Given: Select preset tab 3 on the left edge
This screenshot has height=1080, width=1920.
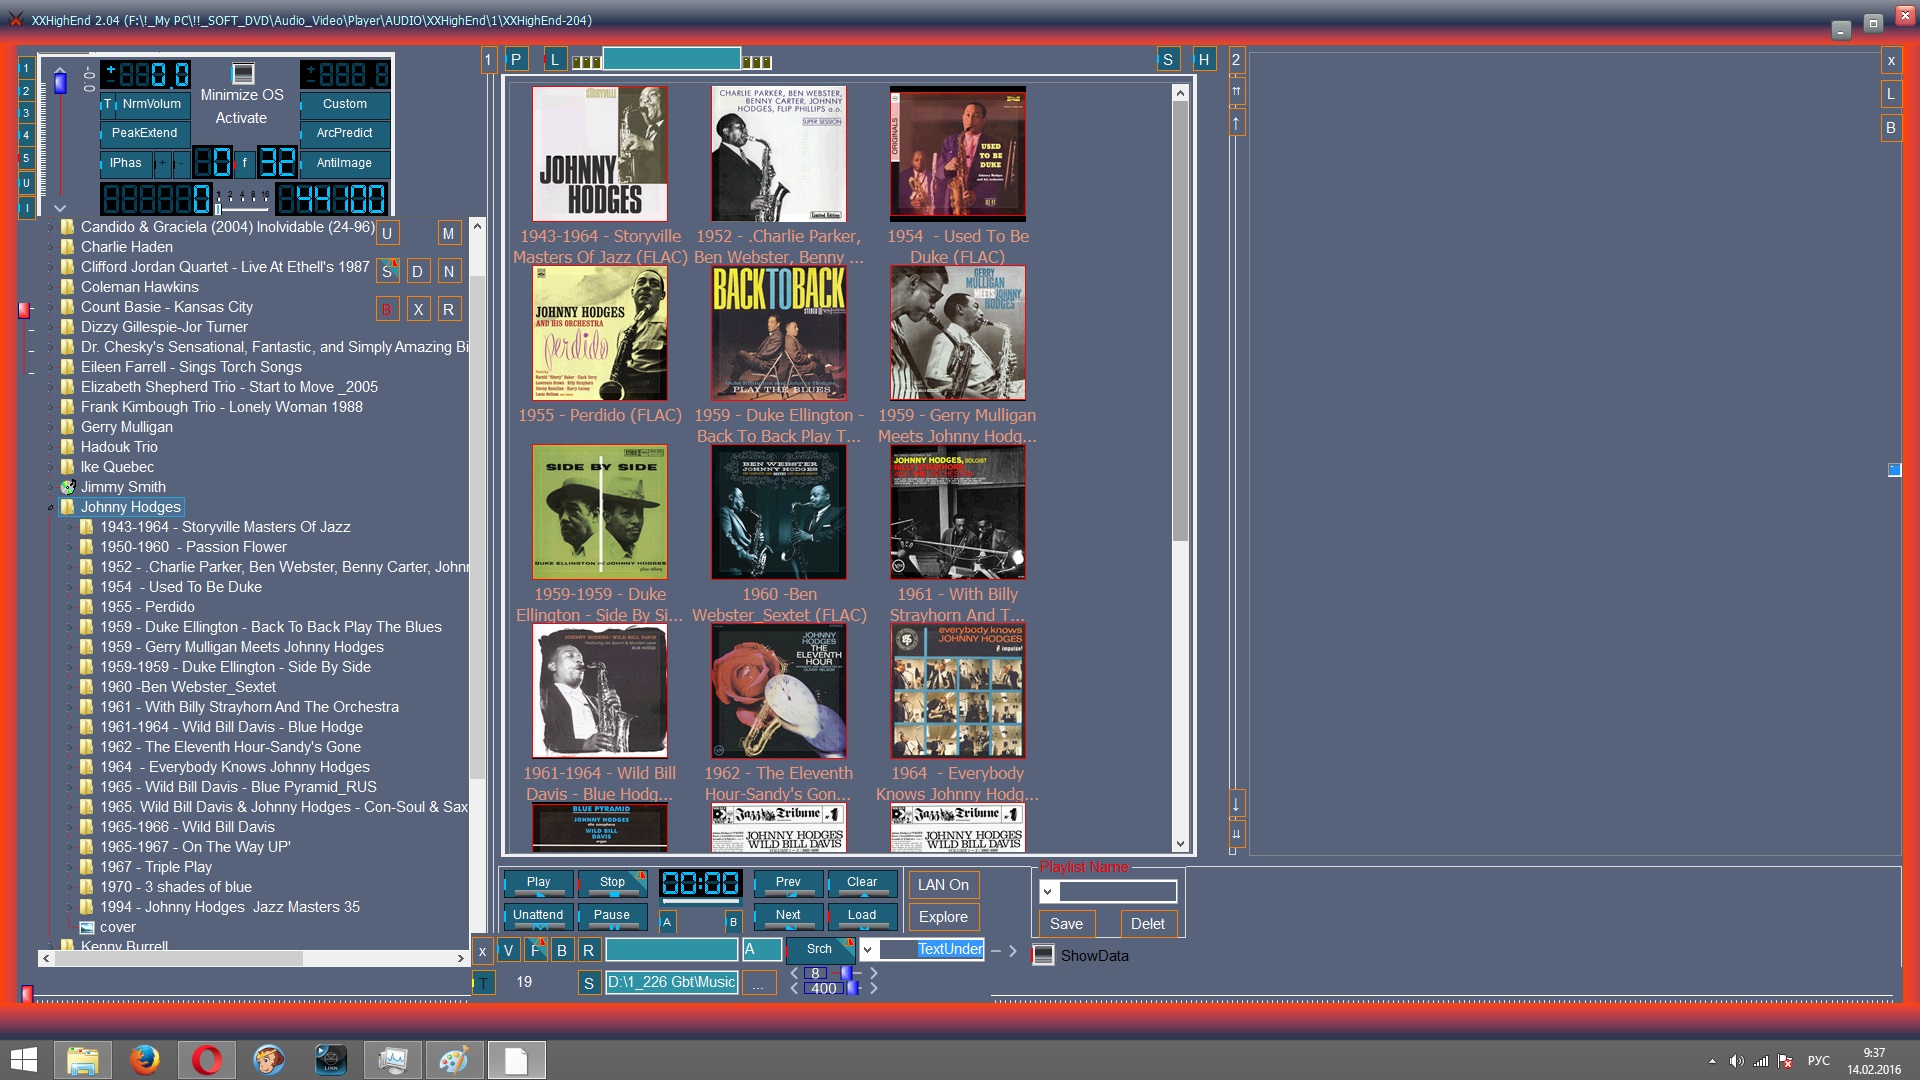Looking at the screenshot, I should point(26,113).
